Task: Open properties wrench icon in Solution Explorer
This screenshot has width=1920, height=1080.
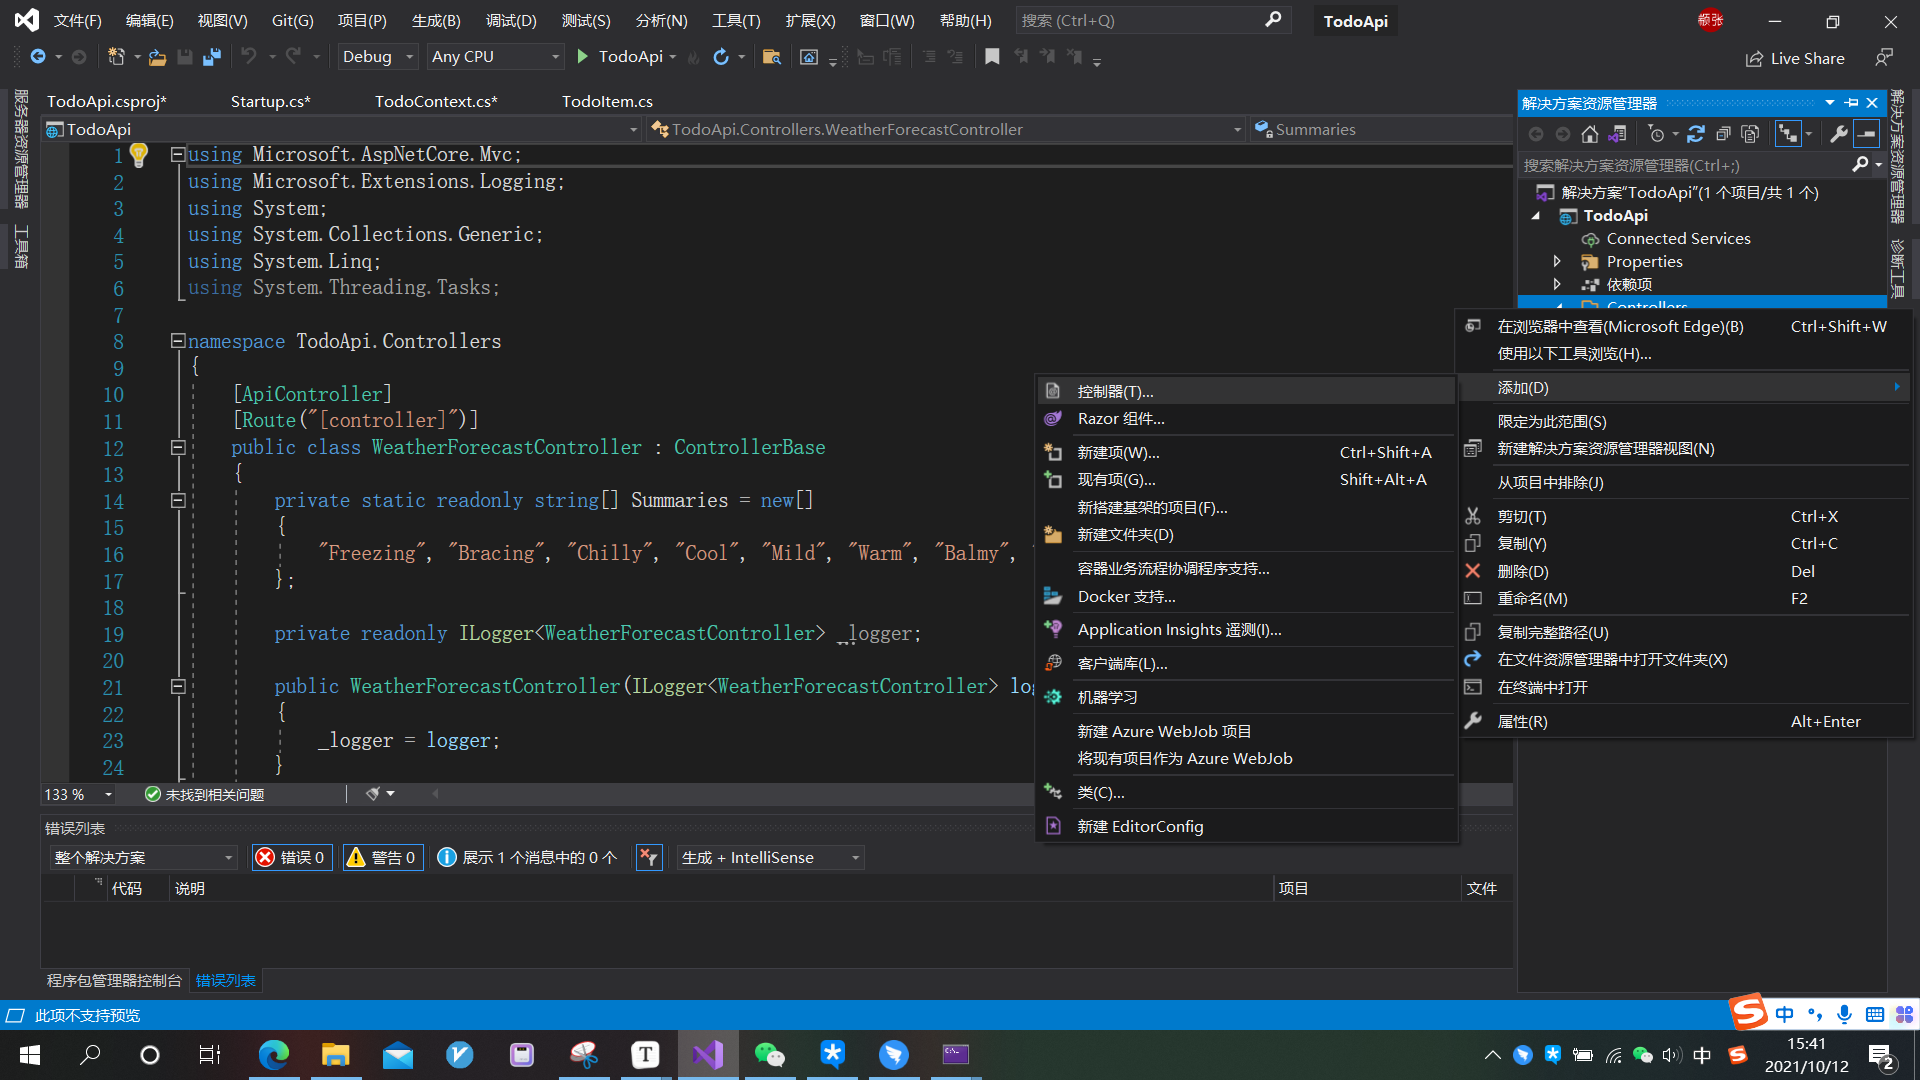Action: tap(1838, 134)
